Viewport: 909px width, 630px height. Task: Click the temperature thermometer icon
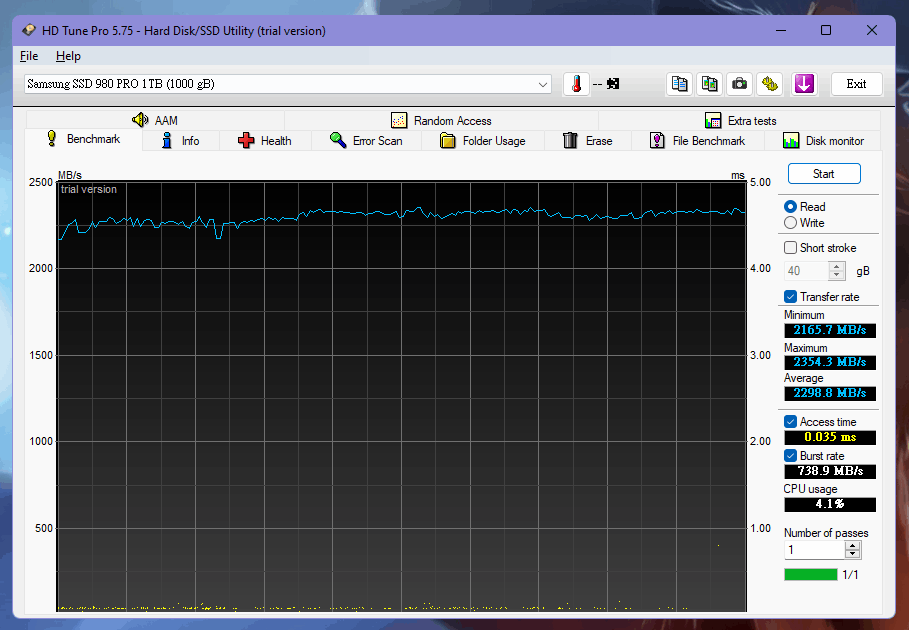(576, 84)
